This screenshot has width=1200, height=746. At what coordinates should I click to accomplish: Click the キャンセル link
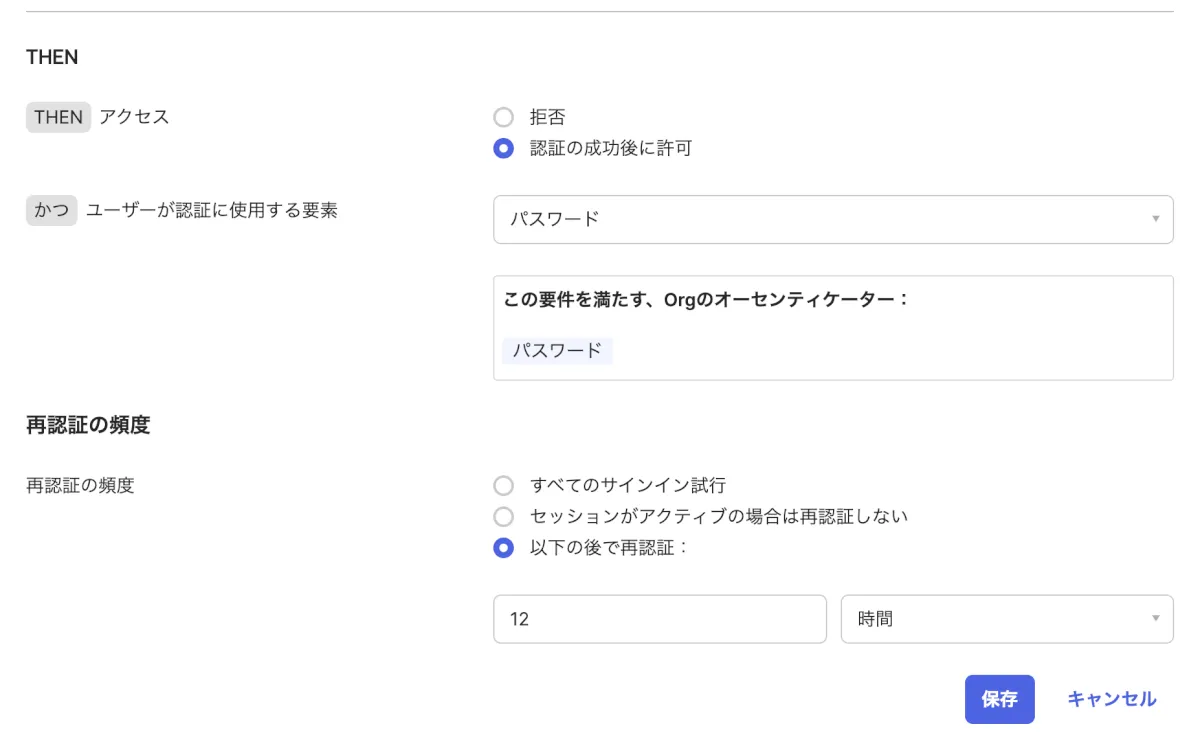pyautogui.click(x=1111, y=699)
